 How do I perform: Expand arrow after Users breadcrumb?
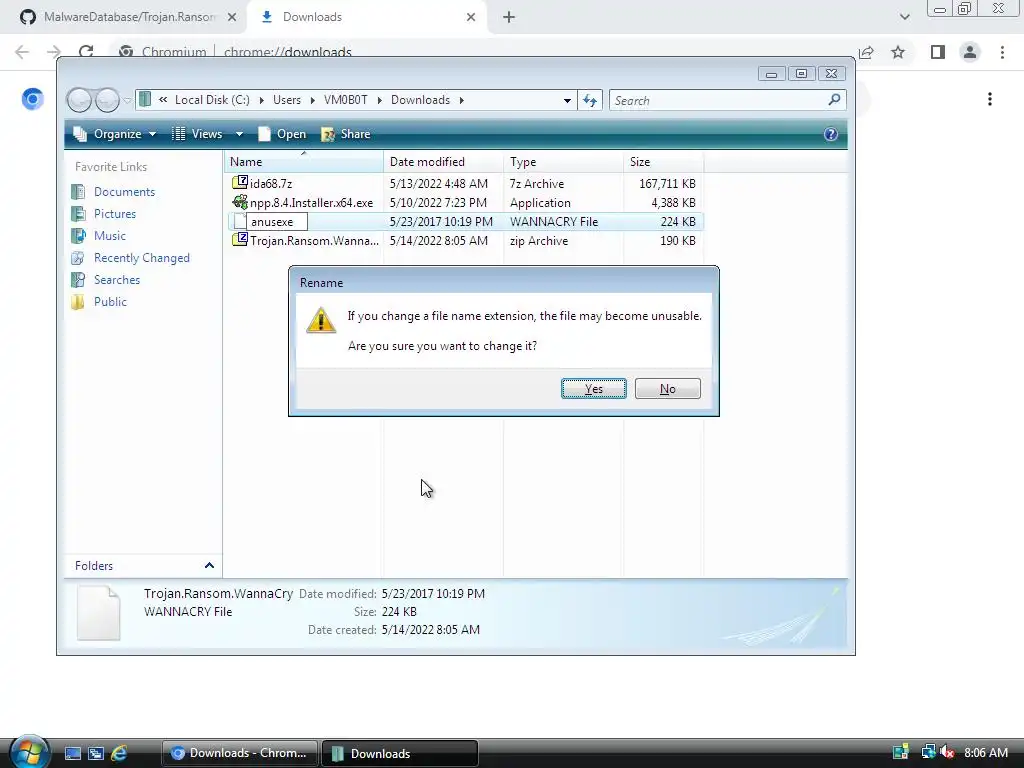point(312,101)
